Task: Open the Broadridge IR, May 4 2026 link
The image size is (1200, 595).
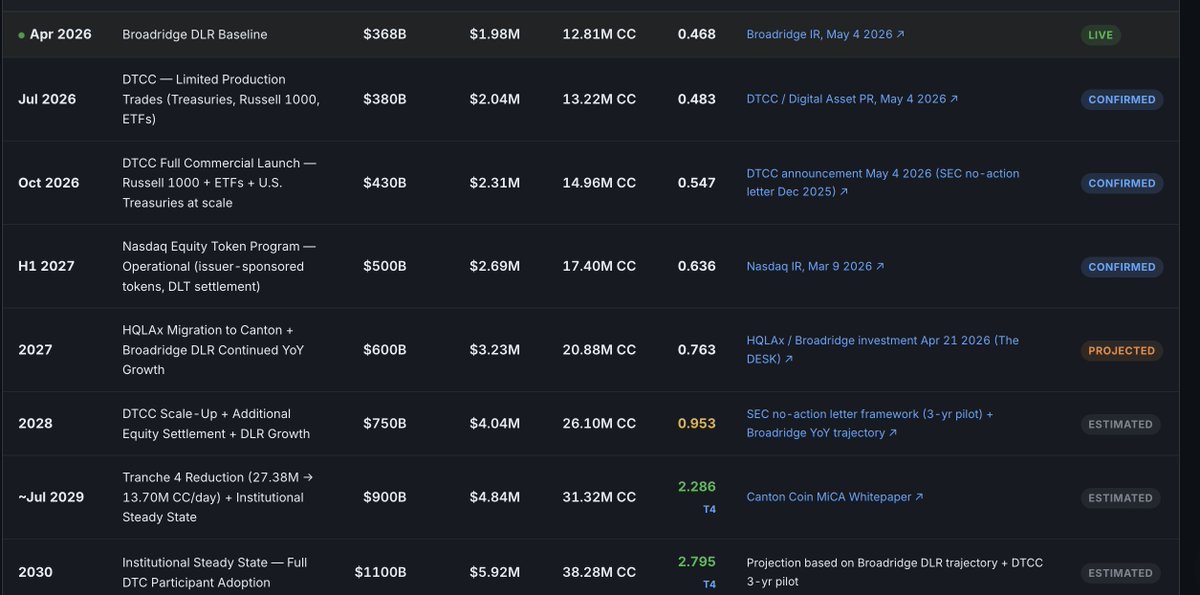Action: click(826, 34)
